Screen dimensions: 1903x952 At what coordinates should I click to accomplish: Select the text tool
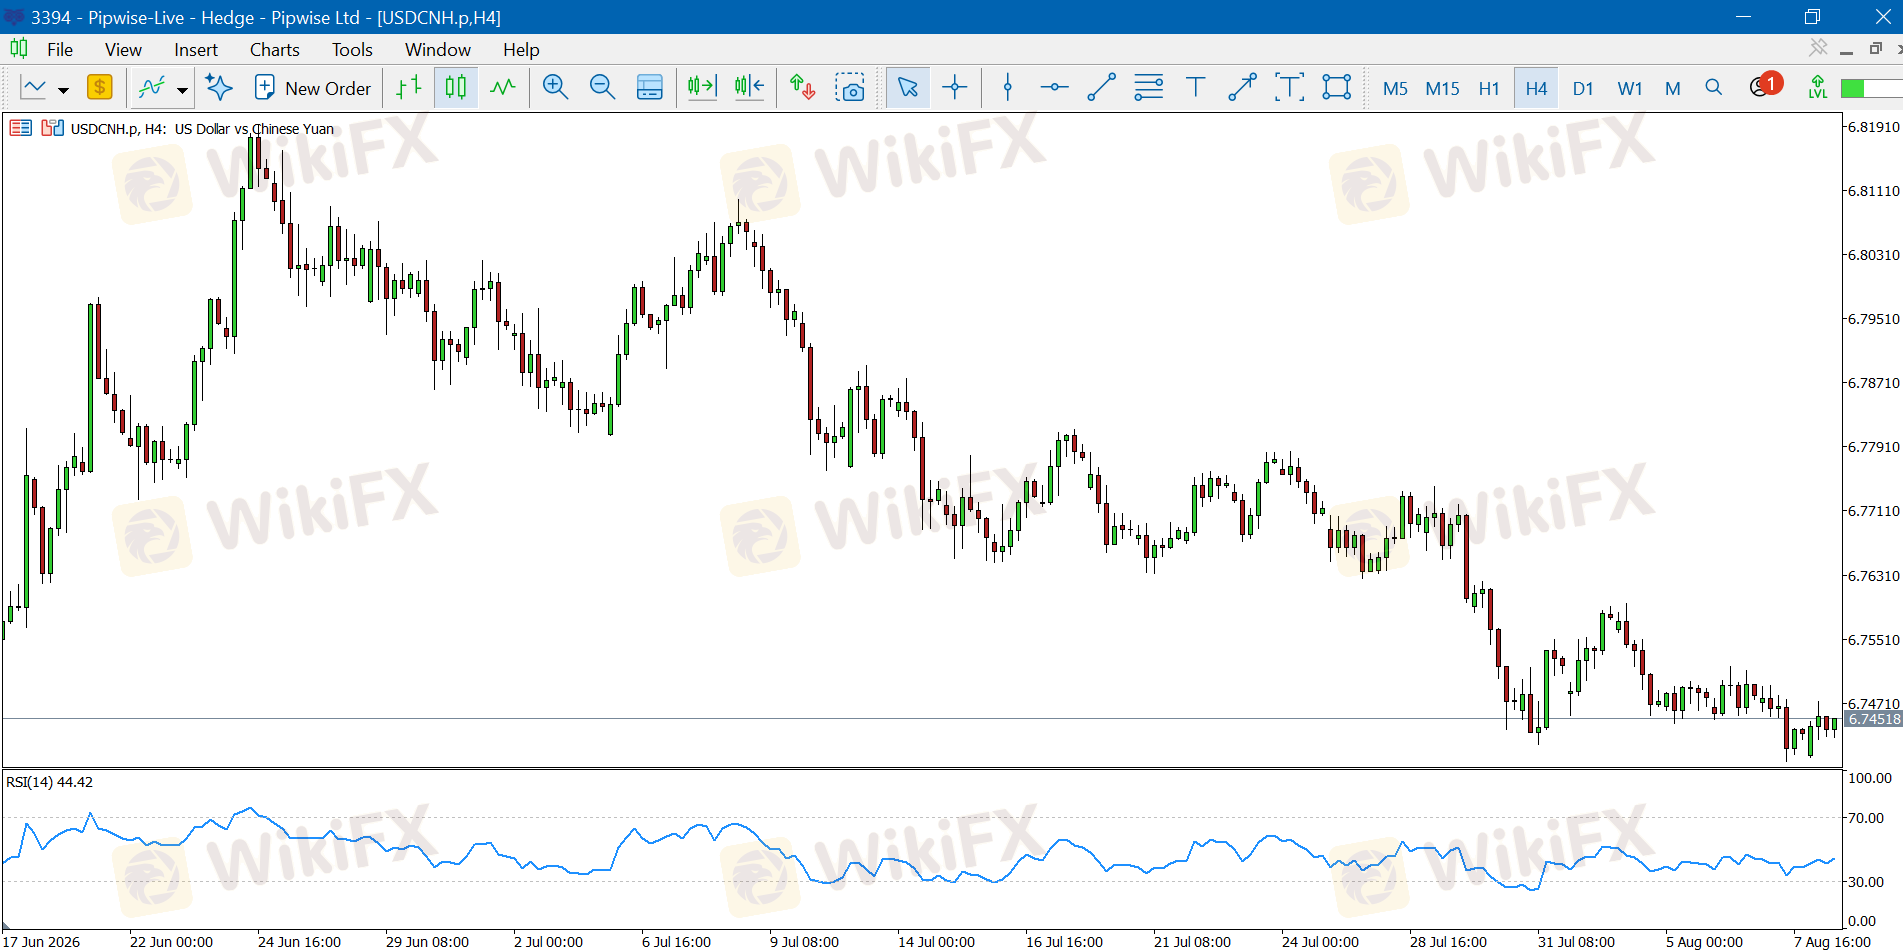click(1196, 88)
